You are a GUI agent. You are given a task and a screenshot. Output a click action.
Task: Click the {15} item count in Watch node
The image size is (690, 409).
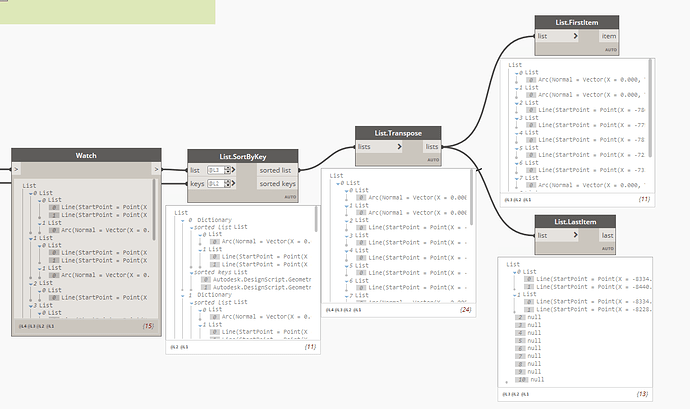tap(148, 326)
